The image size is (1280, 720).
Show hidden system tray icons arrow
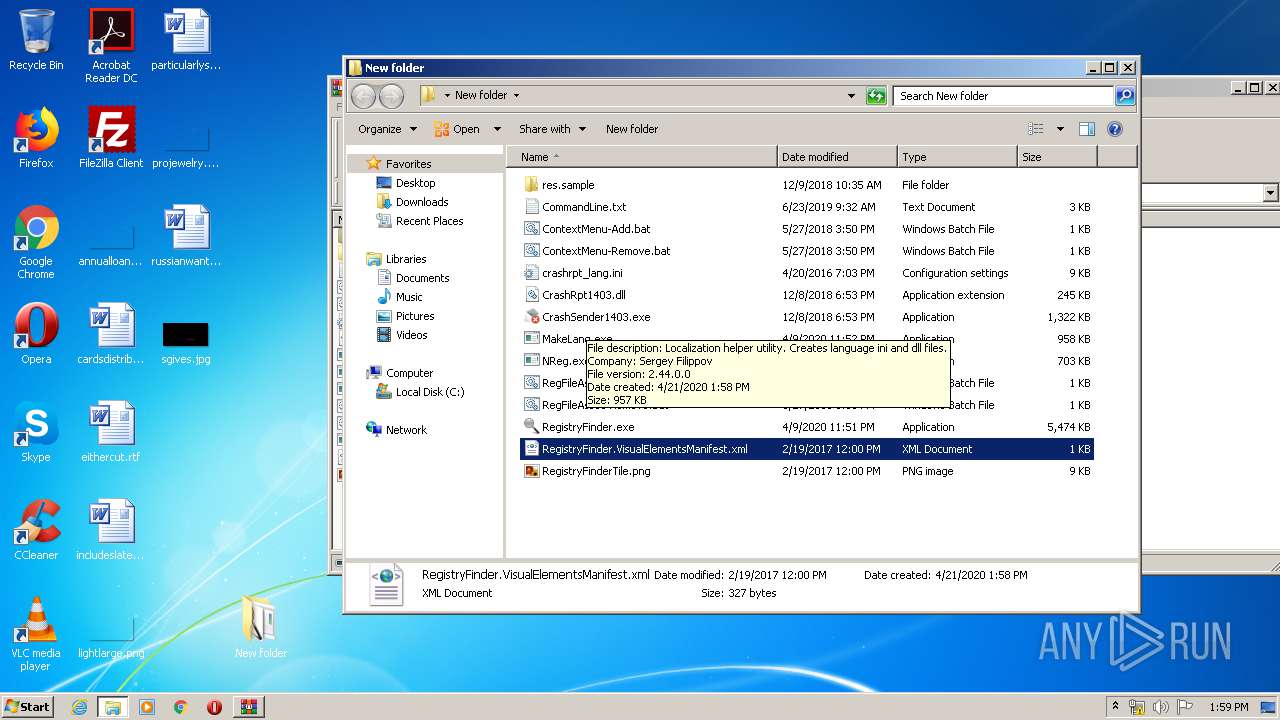pos(1115,707)
